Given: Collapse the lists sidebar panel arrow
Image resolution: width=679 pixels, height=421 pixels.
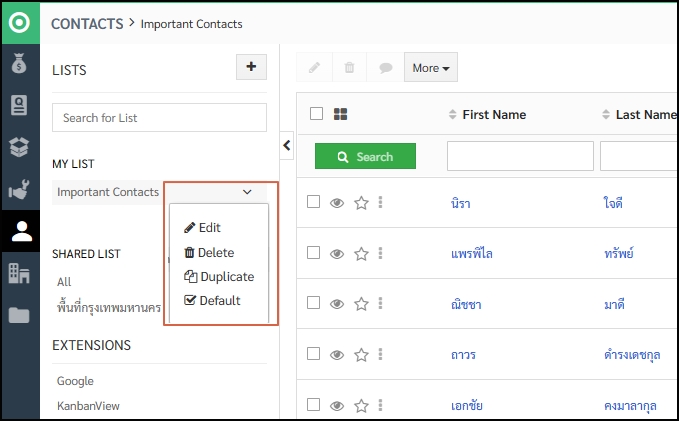Looking at the screenshot, I should [x=287, y=146].
